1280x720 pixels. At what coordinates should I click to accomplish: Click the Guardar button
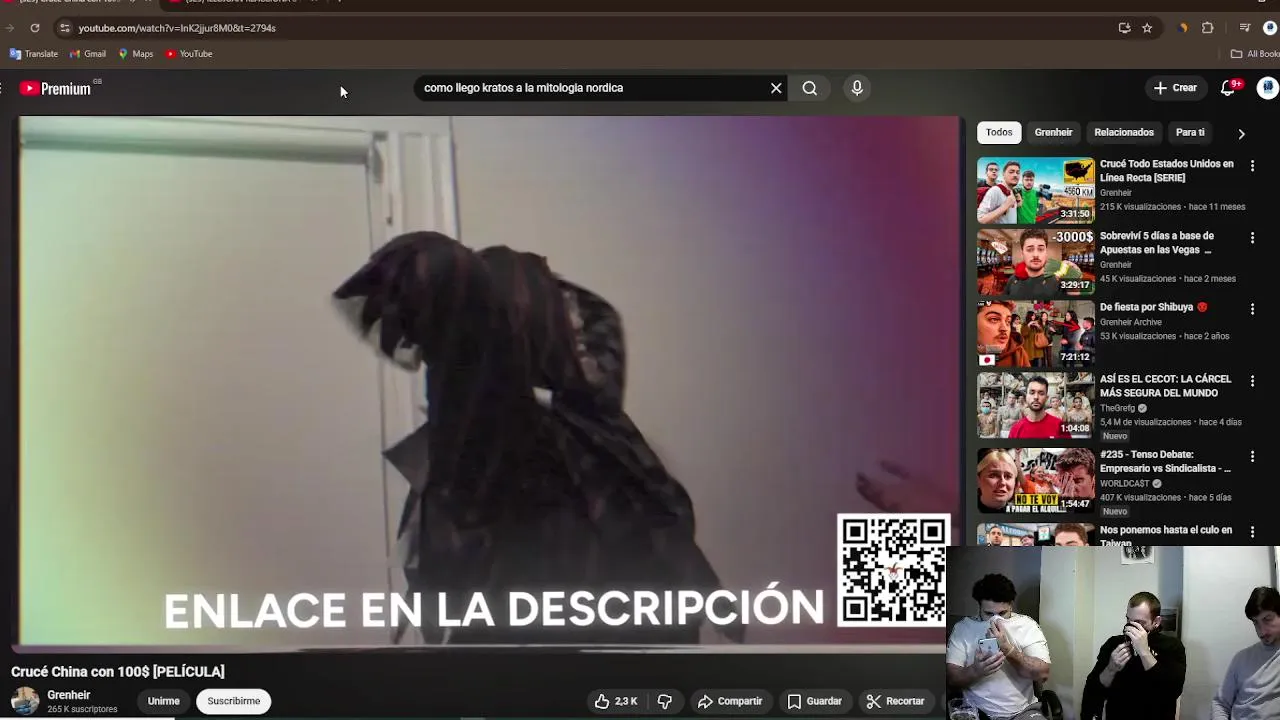pos(815,701)
